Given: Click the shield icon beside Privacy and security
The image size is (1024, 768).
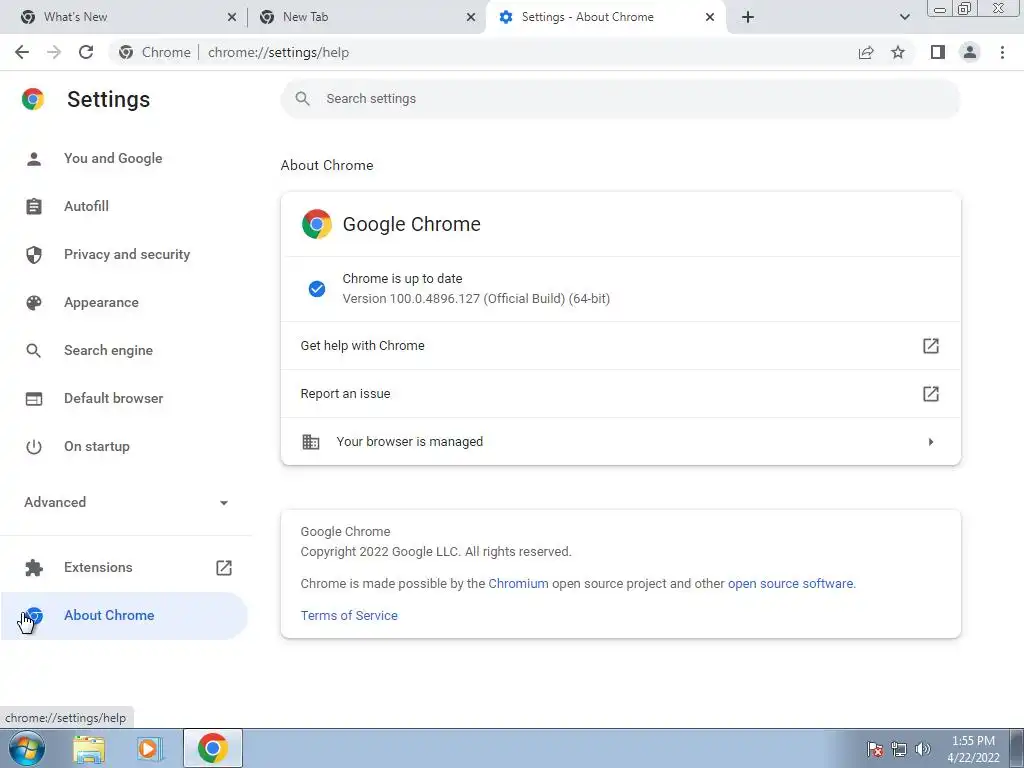Looking at the screenshot, I should (x=34, y=255).
